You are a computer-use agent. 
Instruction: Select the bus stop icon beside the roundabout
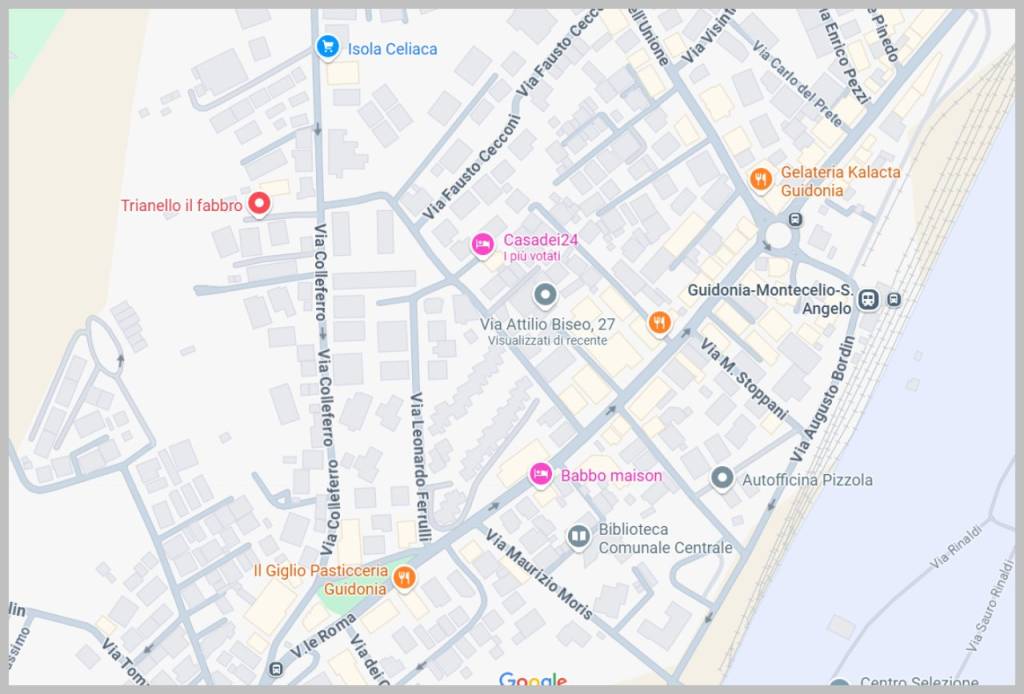pyautogui.click(x=795, y=219)
